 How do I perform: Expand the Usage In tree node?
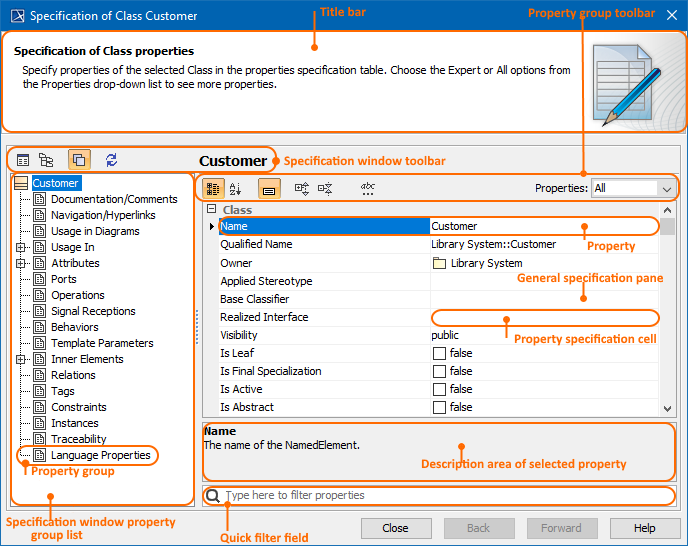pyautogui.click(x=20, y=248)
